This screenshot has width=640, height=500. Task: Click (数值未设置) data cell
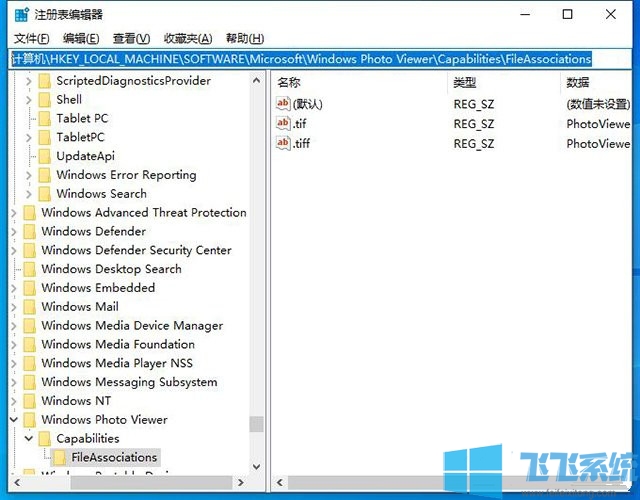click(598, 104)
